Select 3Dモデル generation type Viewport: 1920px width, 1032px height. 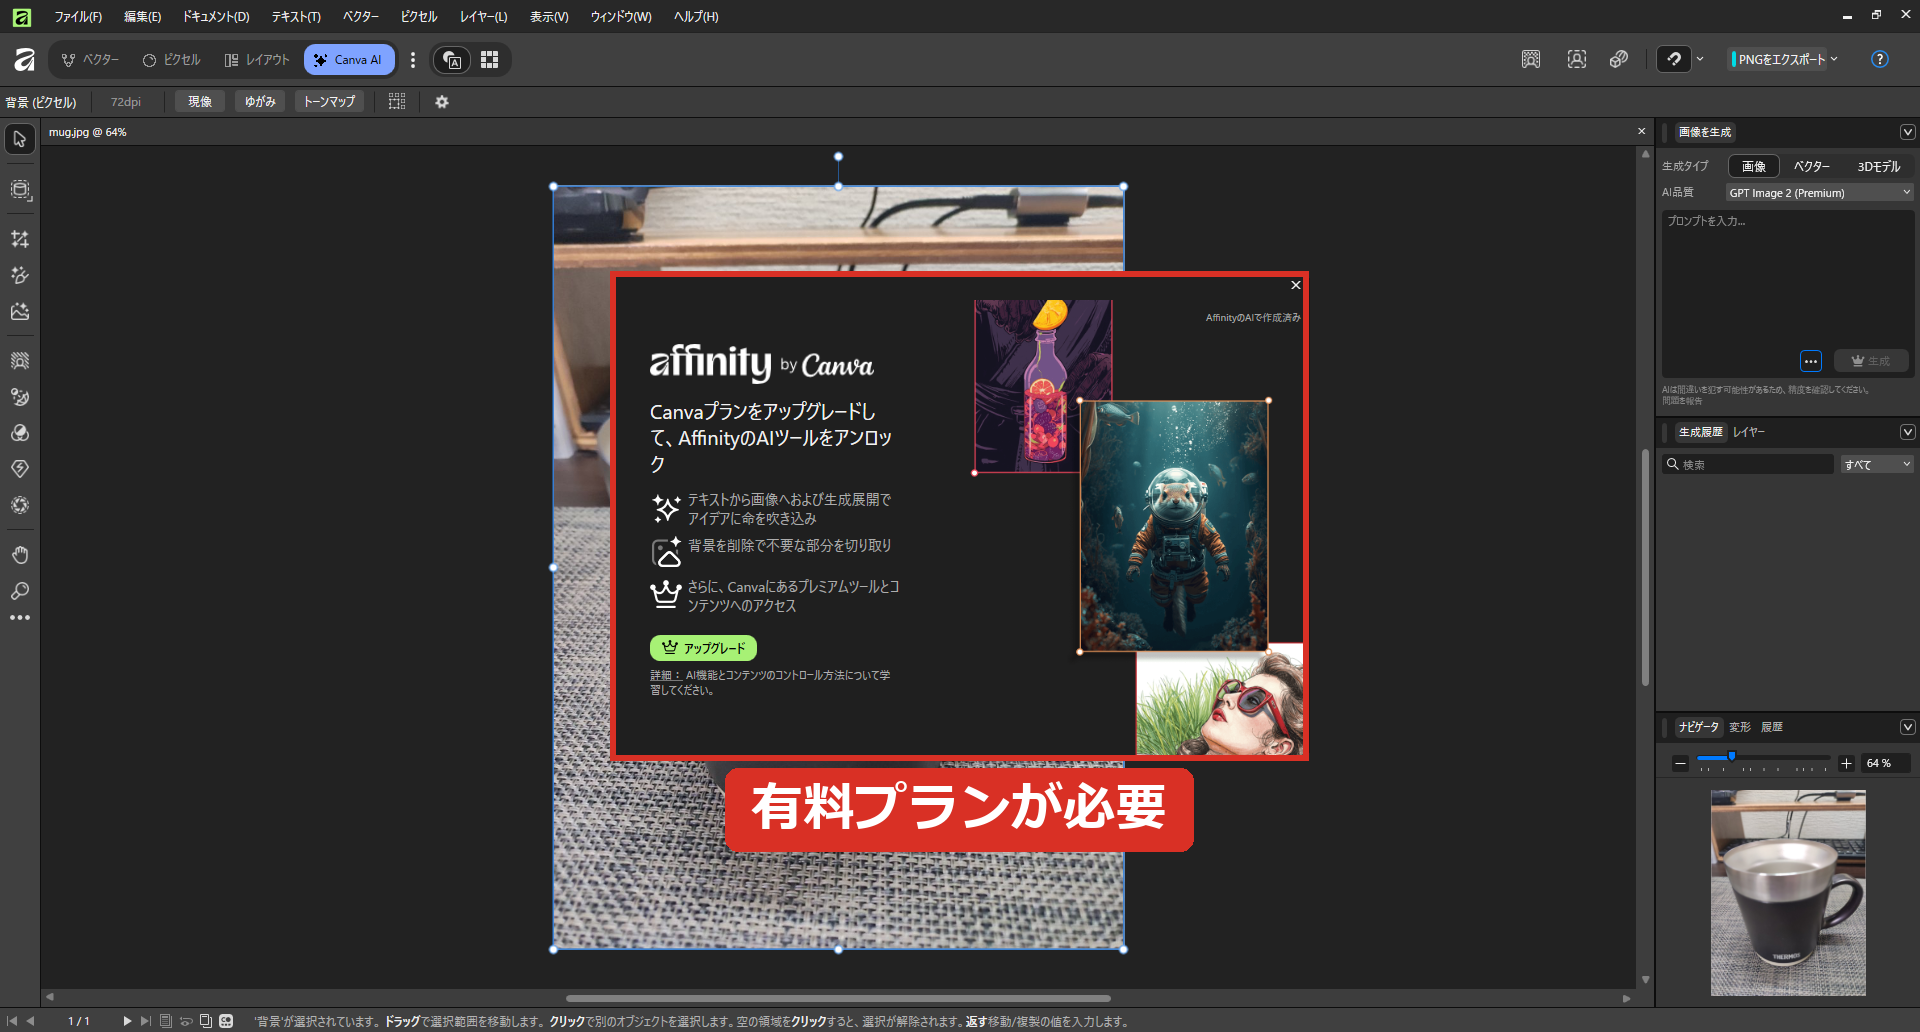point(1878,167)
